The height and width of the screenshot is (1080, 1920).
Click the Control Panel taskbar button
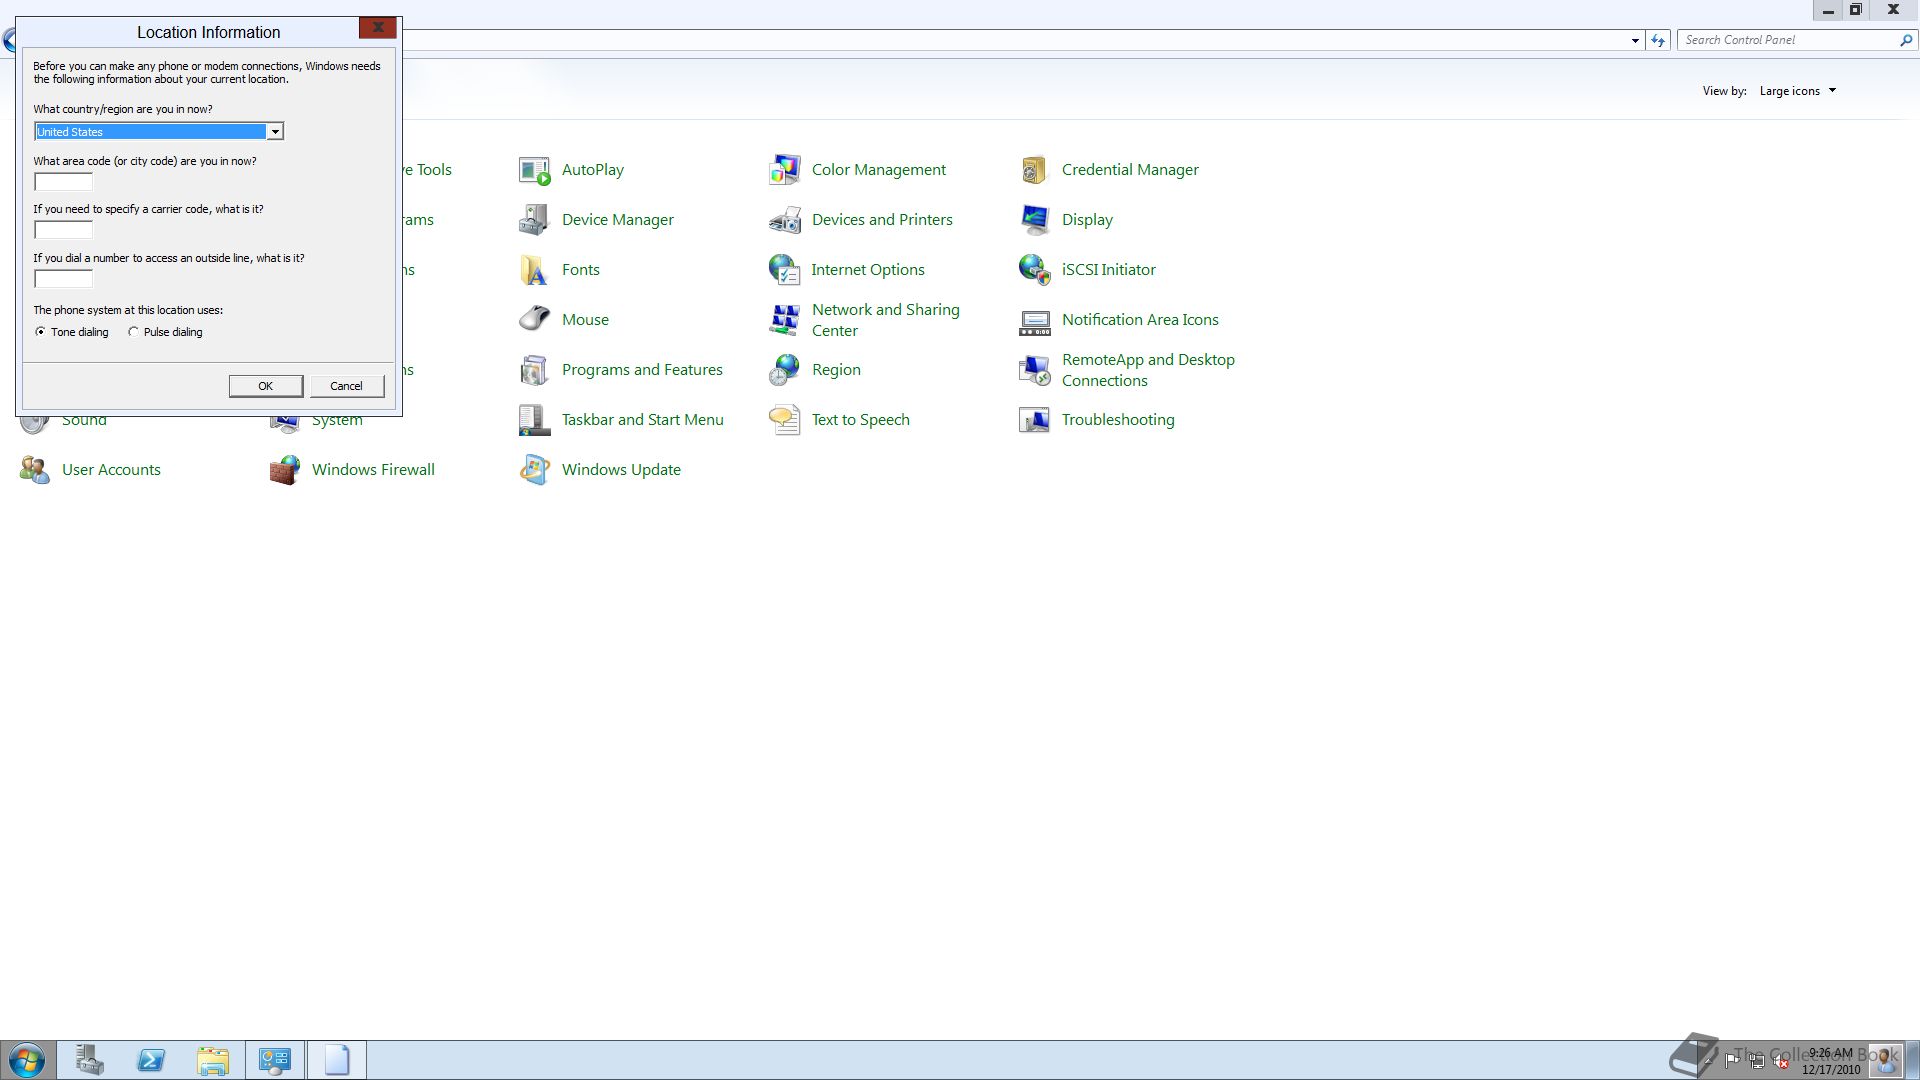275,1060
